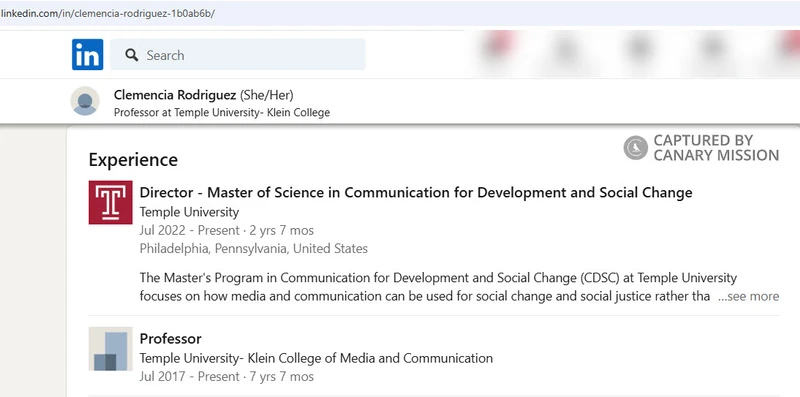The height and width of the screenshot is (397, 800).
Task: Open the Director position title
Action: pyautogui.click(x=416, y=192)
